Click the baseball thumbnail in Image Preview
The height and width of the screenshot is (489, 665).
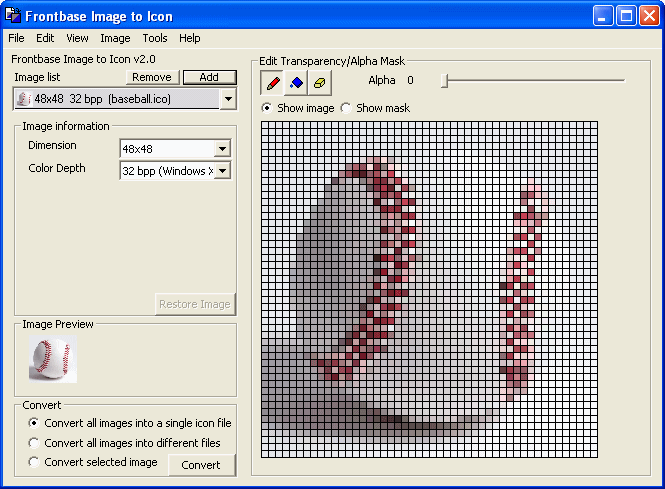click(x=53, y=359)
